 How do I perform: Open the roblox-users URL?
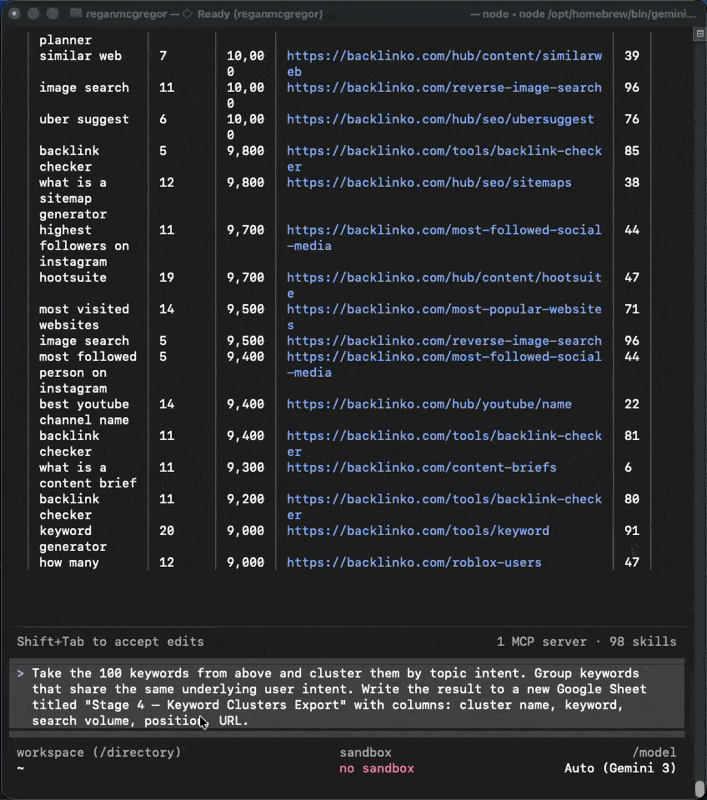pyautogui.click(x=414, y=562)
